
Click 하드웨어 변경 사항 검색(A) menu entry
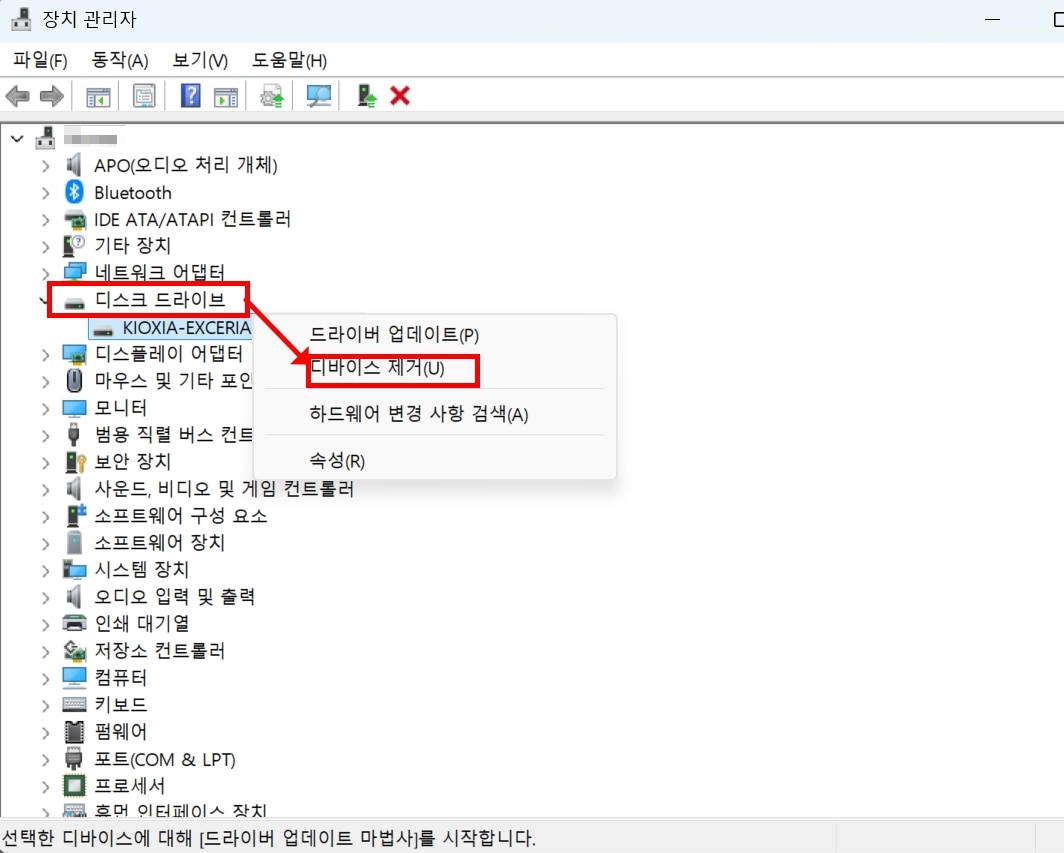click(419, 414)
